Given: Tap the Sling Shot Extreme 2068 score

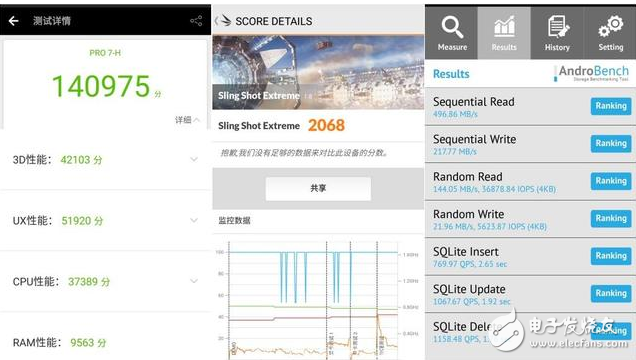Looking at the screenshot, I should pos(326,125).
